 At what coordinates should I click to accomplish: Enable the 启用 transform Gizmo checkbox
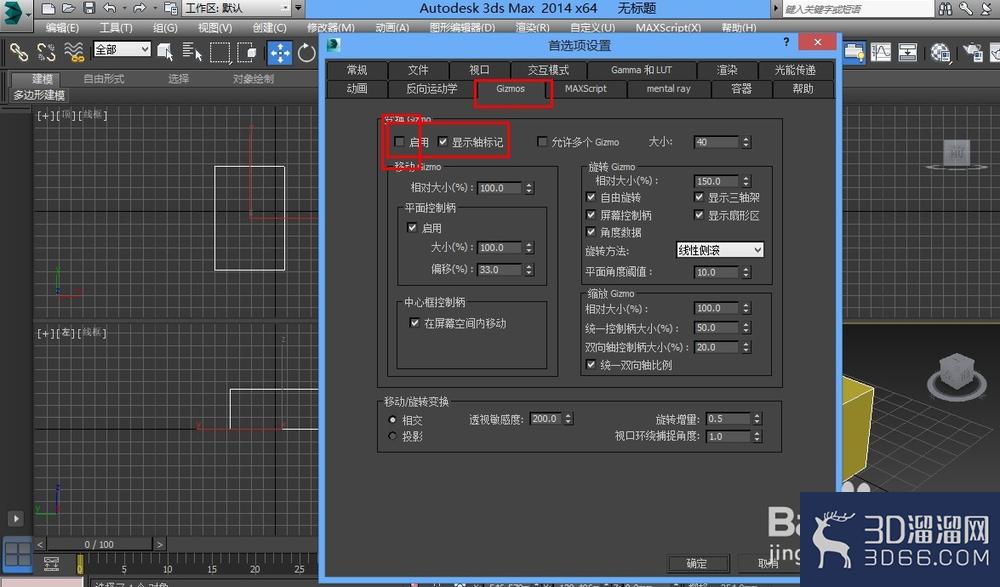click(x=400, y=142)
